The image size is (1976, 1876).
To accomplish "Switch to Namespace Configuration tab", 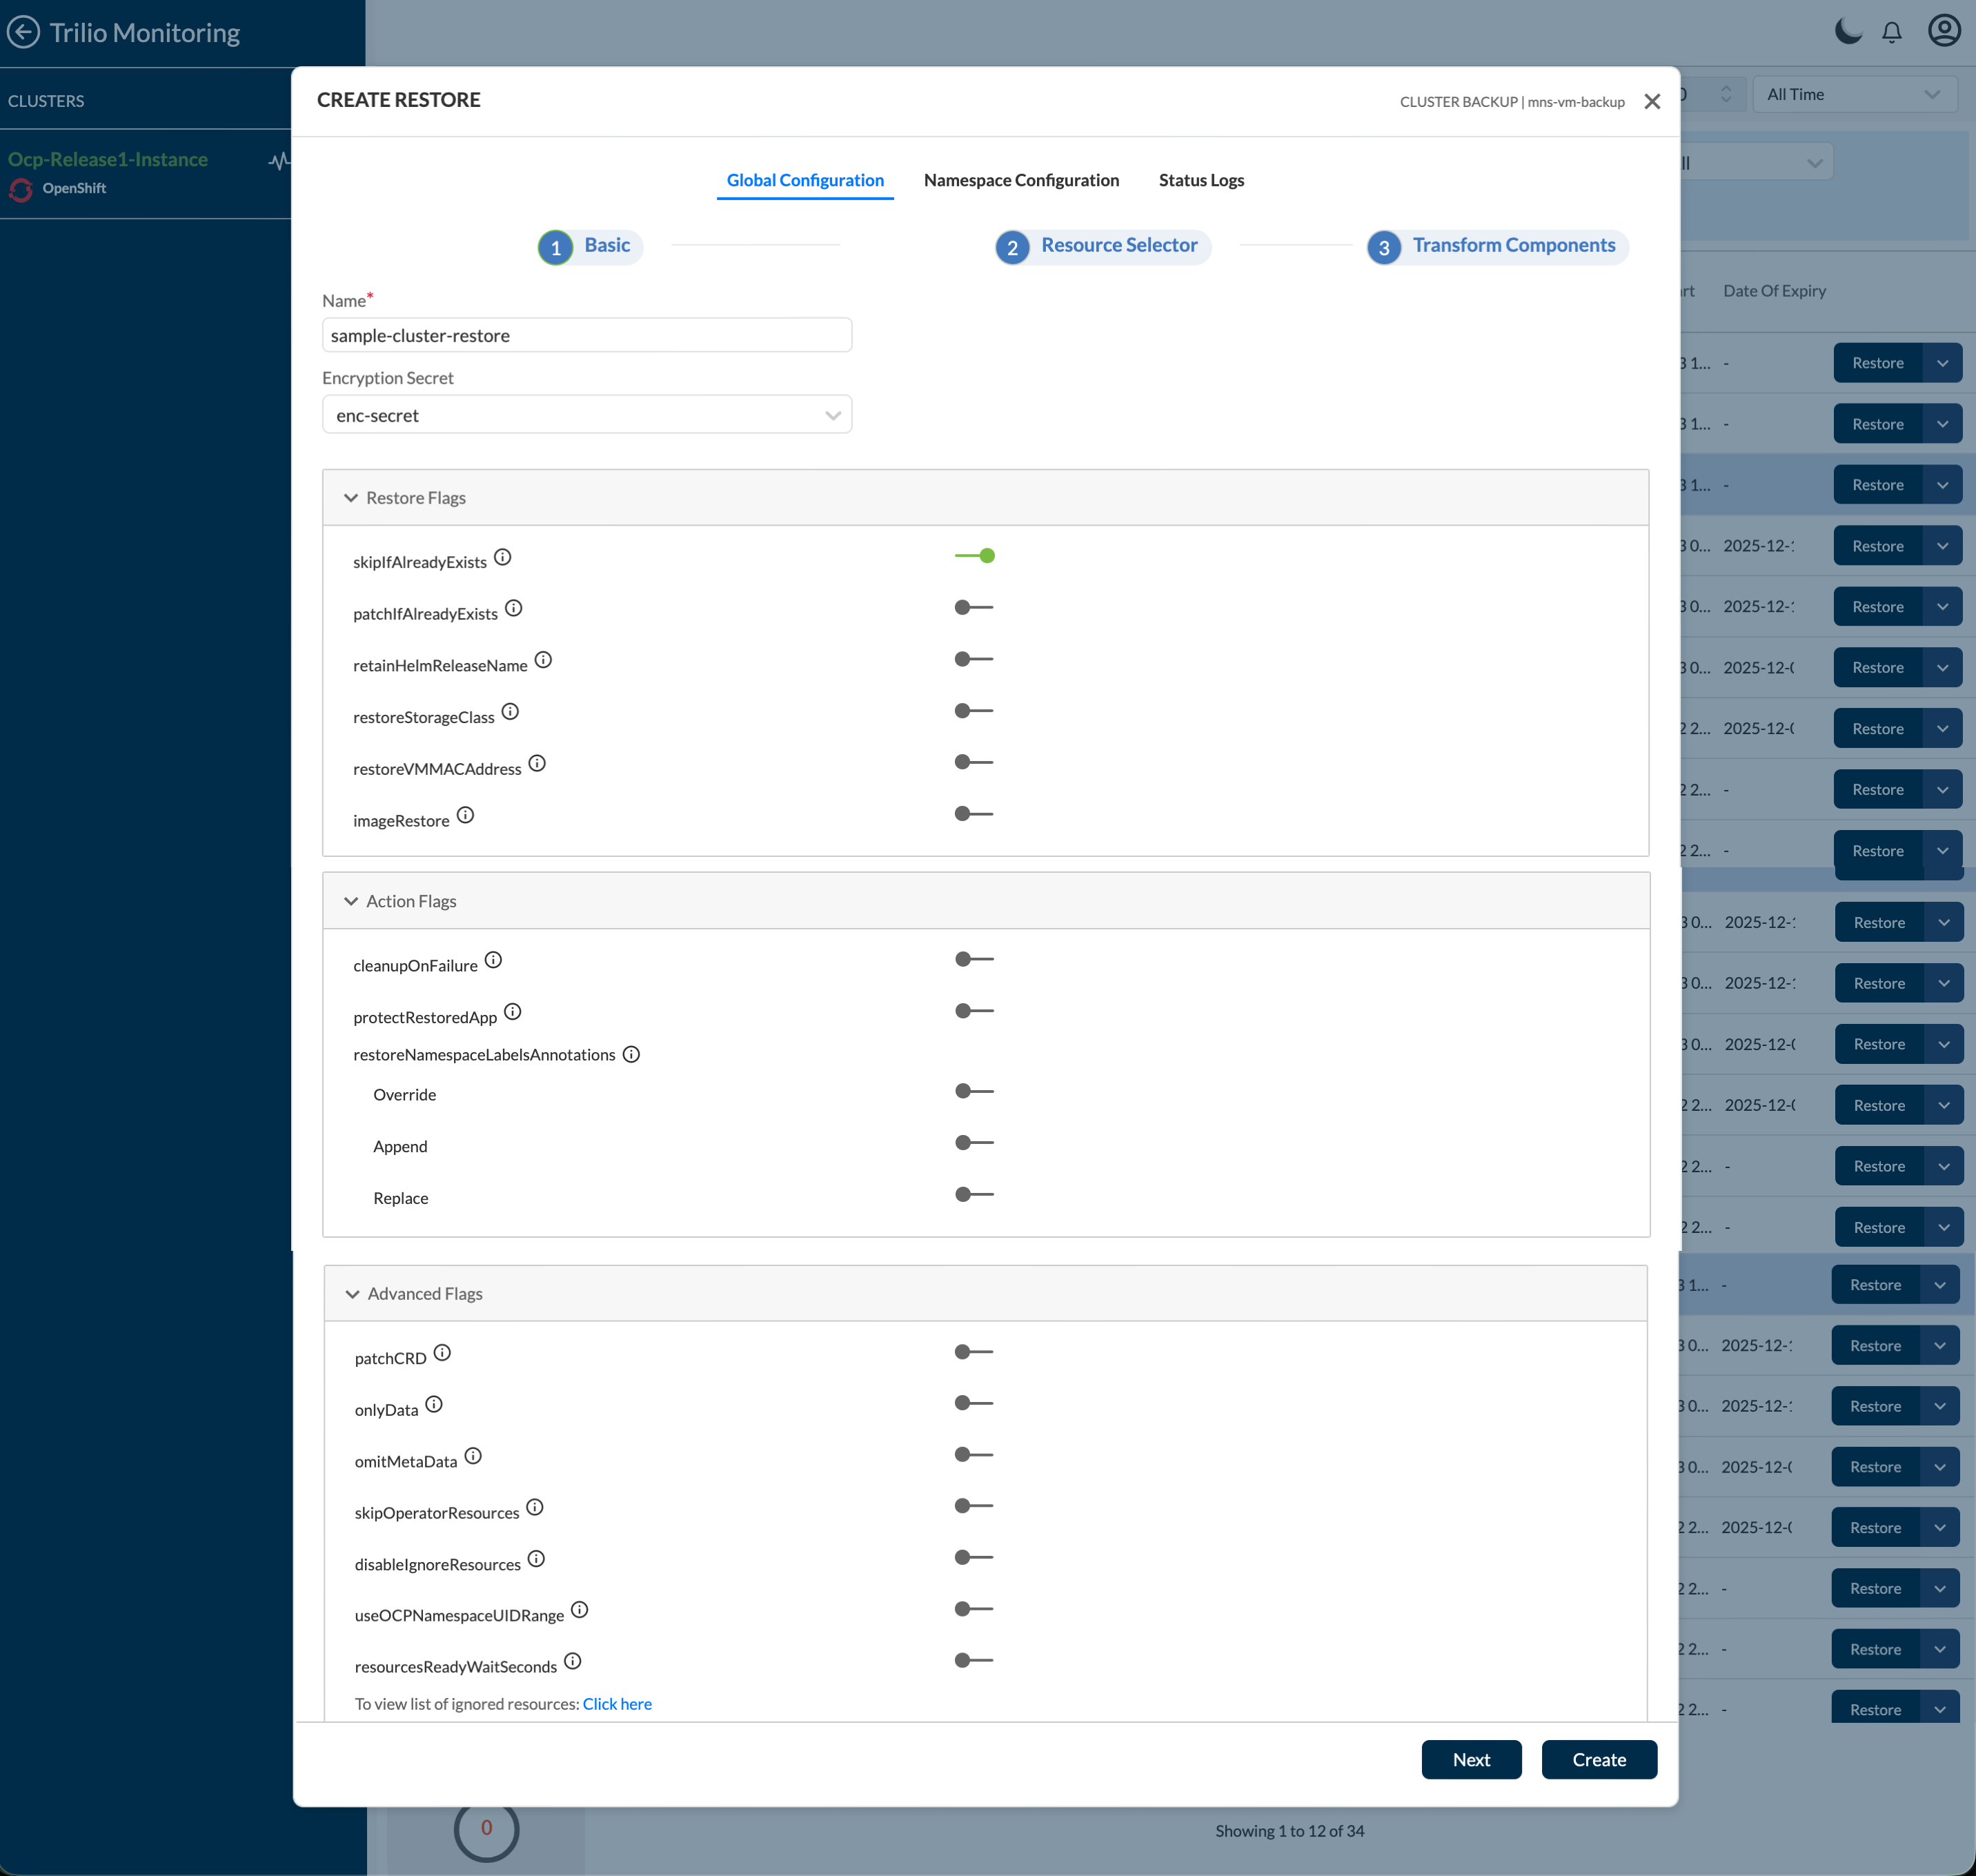I will [x=1021, y=180].
